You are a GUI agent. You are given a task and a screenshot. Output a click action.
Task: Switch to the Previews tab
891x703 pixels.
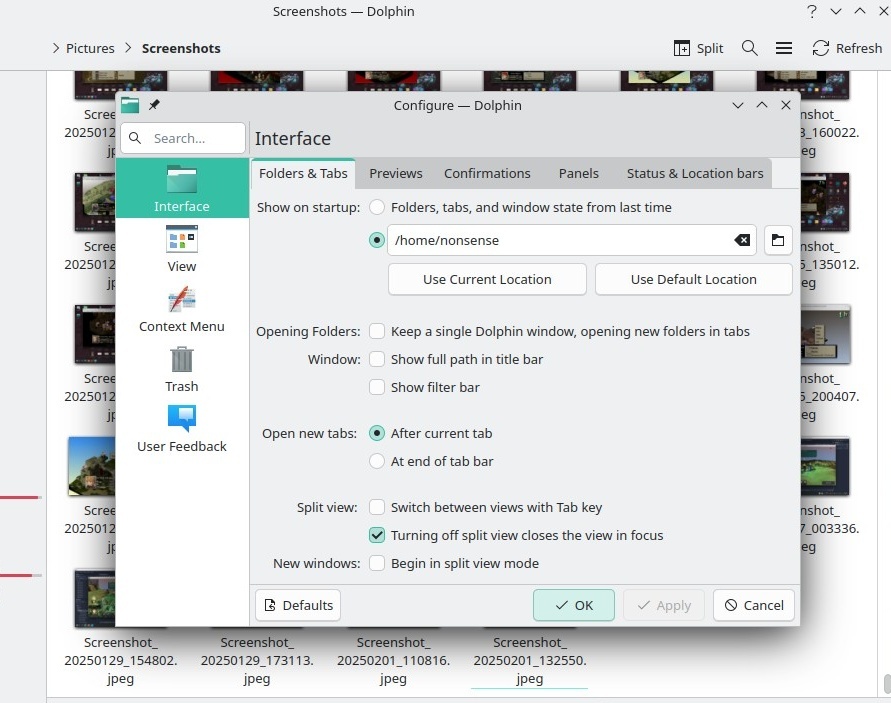395,173
